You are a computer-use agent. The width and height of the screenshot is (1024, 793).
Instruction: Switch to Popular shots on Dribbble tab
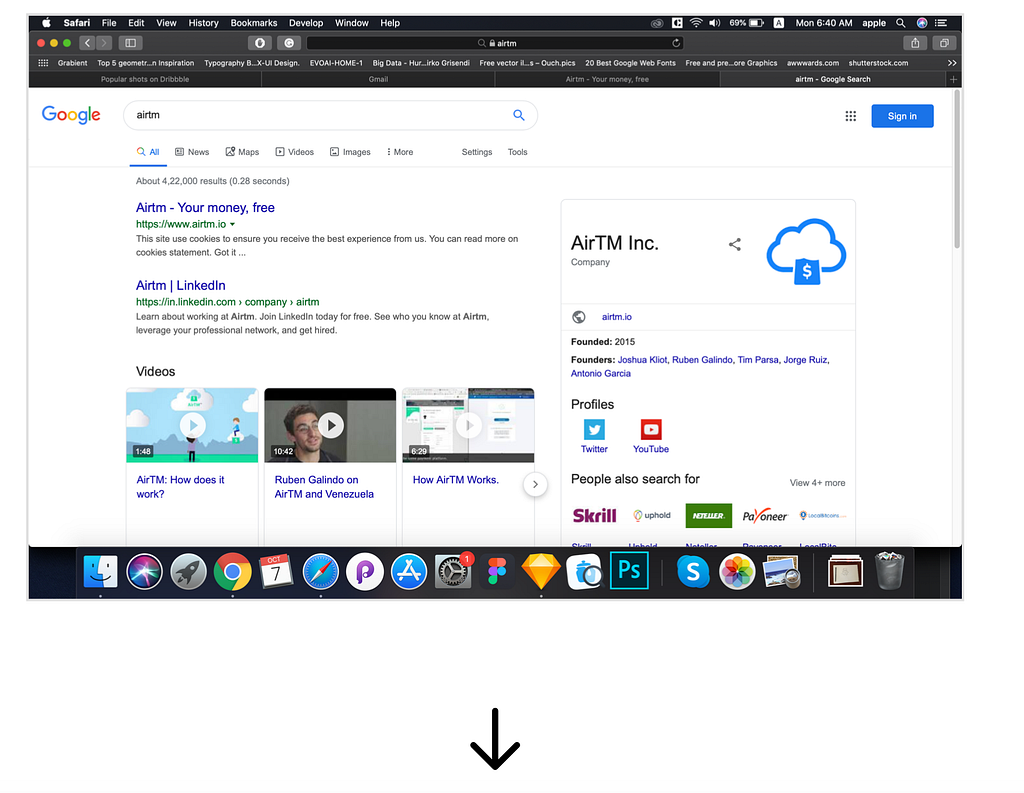[145, 79]
